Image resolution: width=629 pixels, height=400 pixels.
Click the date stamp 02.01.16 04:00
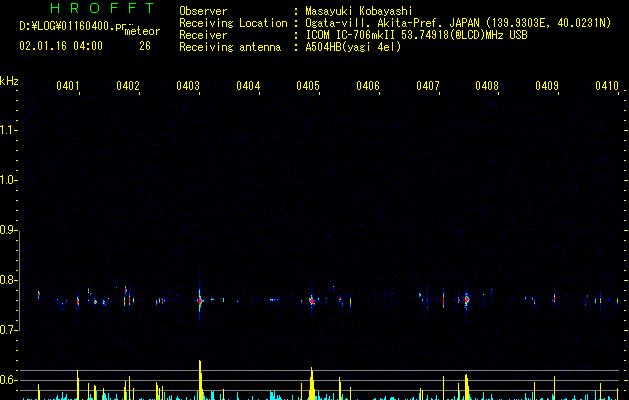(61, 46)
